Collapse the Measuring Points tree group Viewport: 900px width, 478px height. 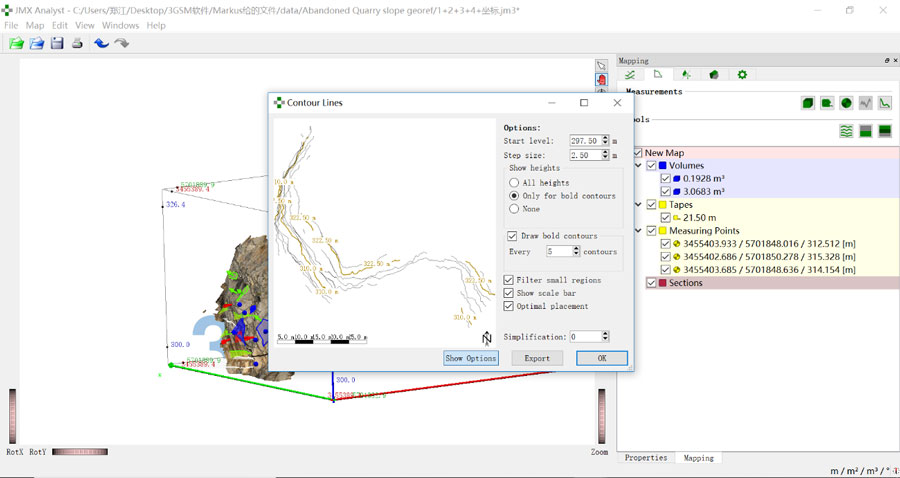tap(638, 231)
